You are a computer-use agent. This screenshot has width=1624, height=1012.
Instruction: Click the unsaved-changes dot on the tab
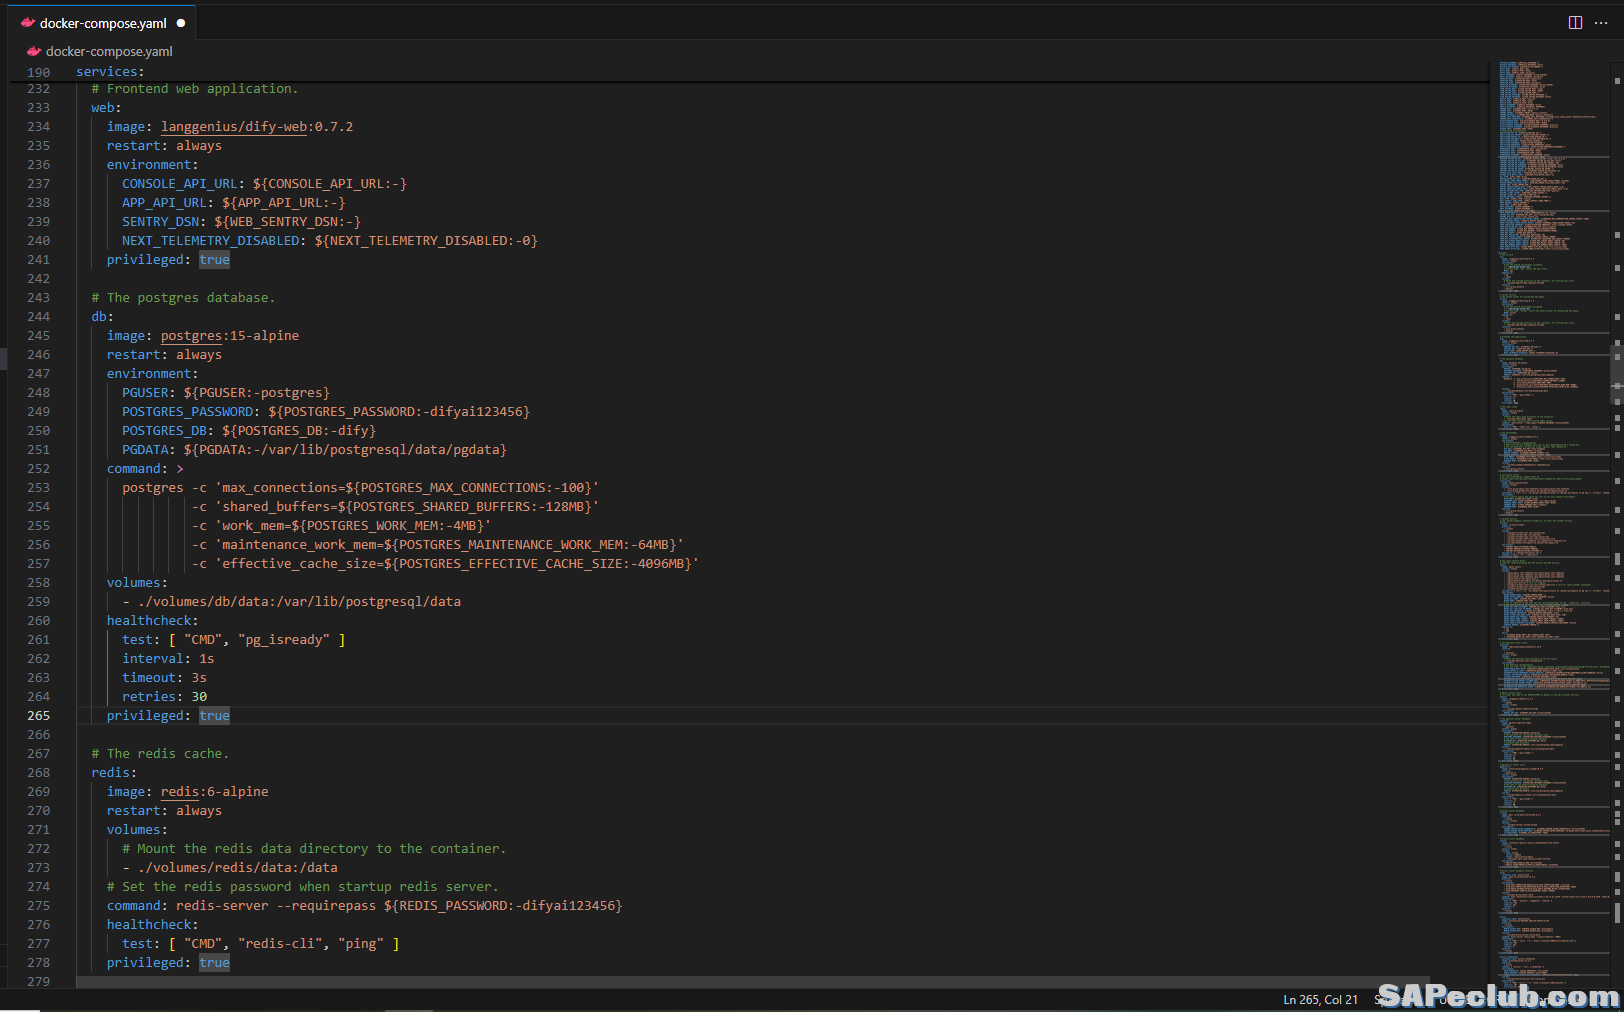pyautogui.click(x=181, y=23)
